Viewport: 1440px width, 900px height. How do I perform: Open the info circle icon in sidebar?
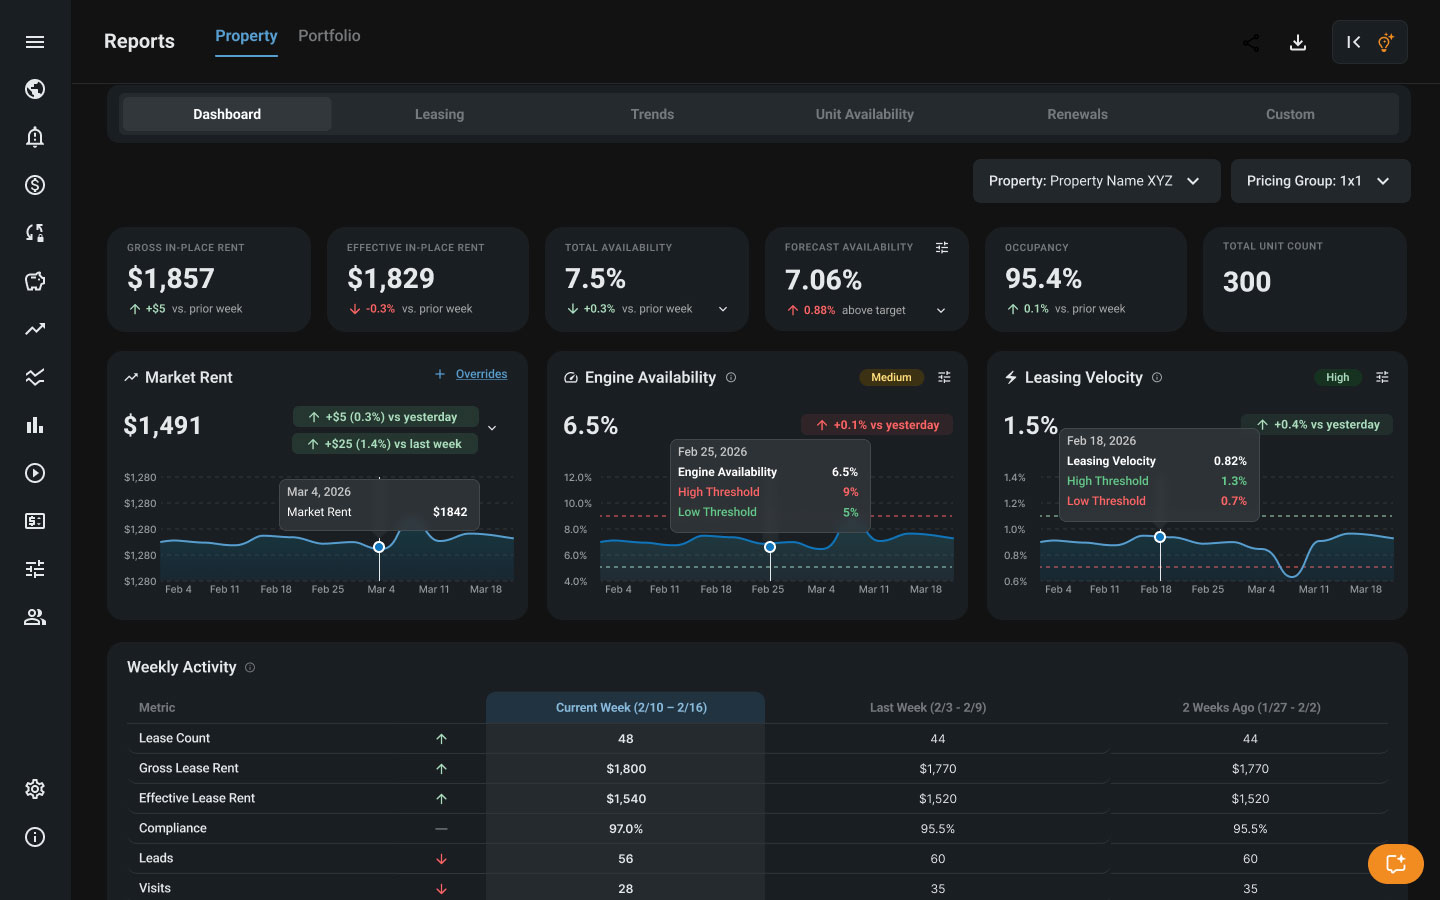pyautogui.click(x=35, y=837)
